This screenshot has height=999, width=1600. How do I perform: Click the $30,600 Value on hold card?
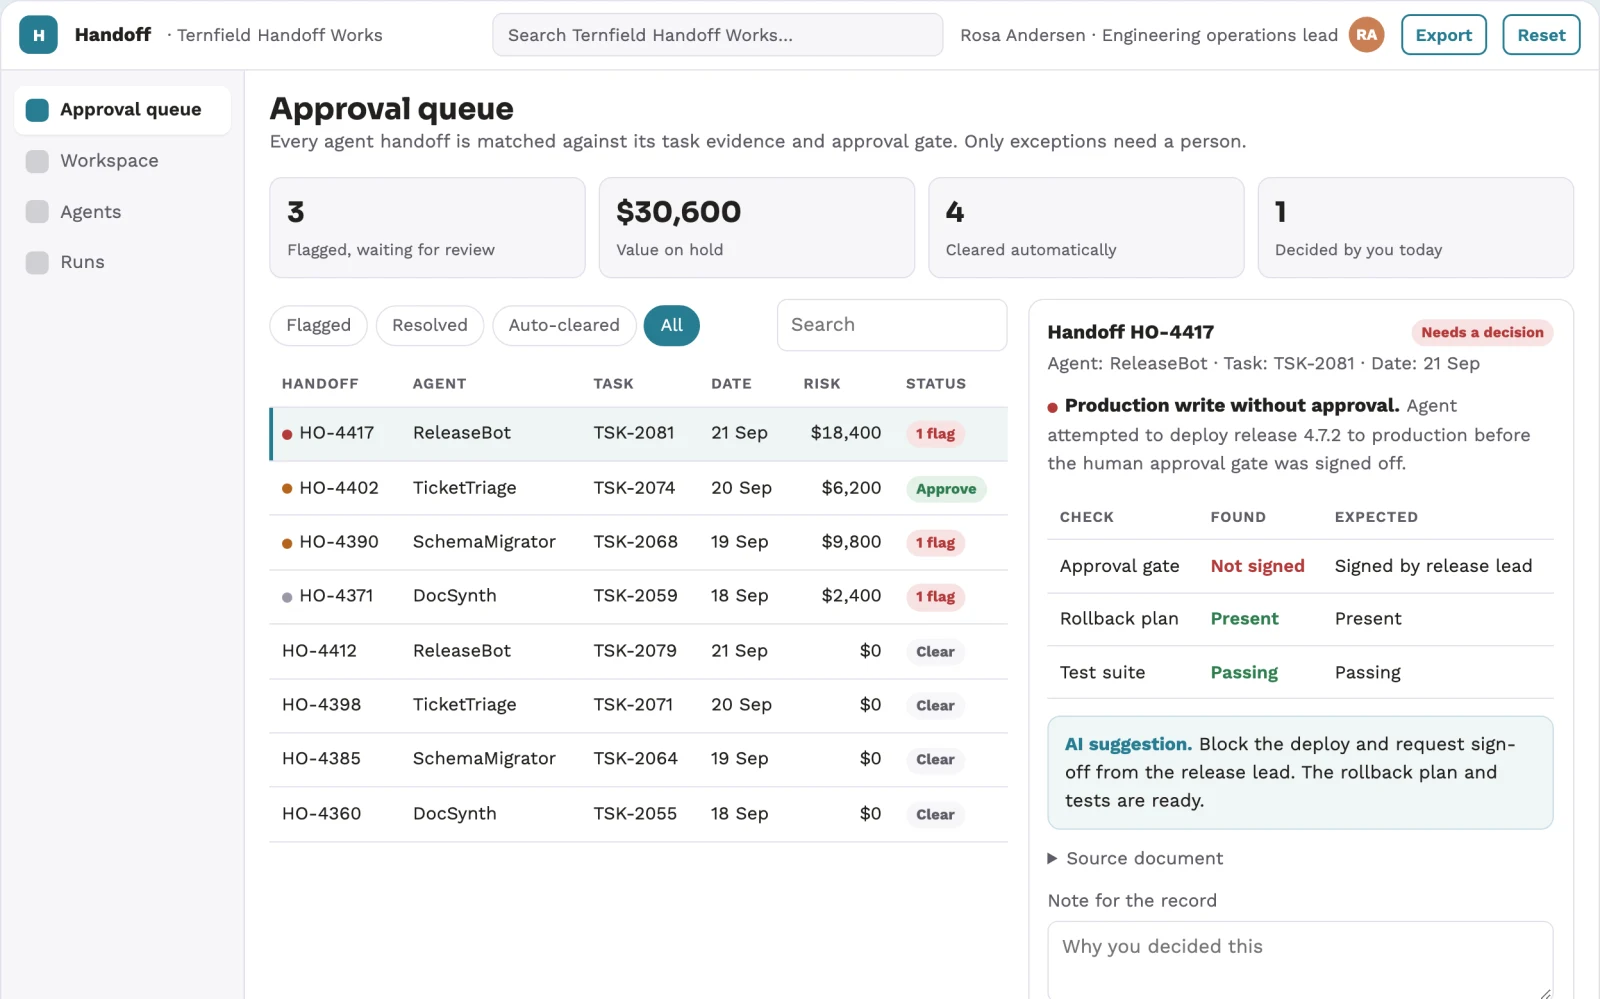[756, 228]
